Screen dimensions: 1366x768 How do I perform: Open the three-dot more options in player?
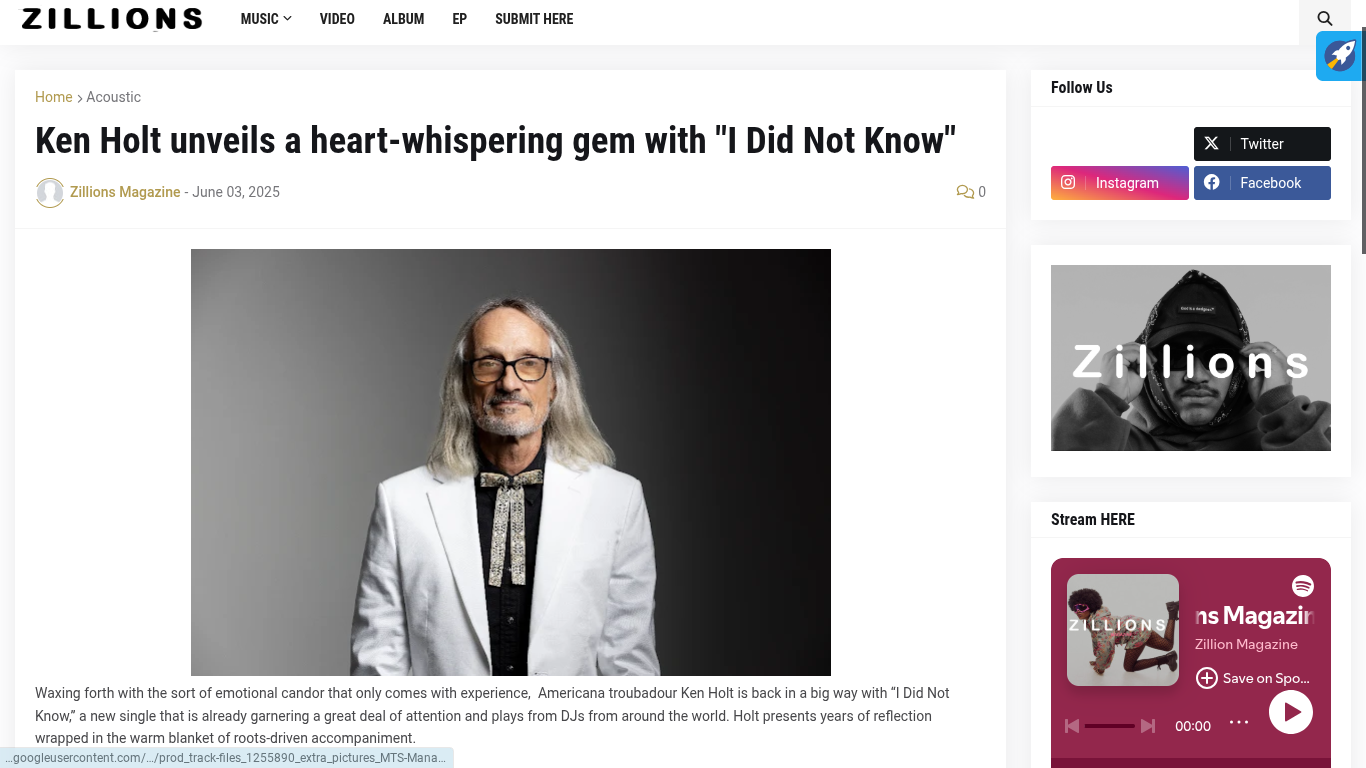pos(1239,722)
